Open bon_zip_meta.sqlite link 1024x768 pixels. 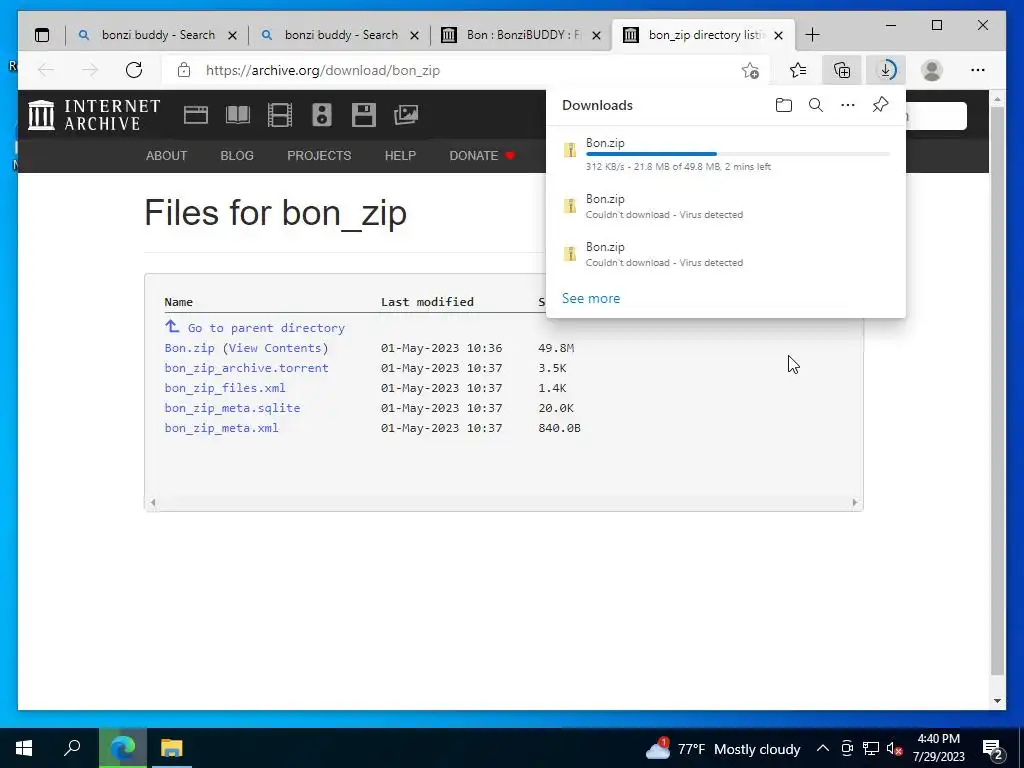(232, 408)
